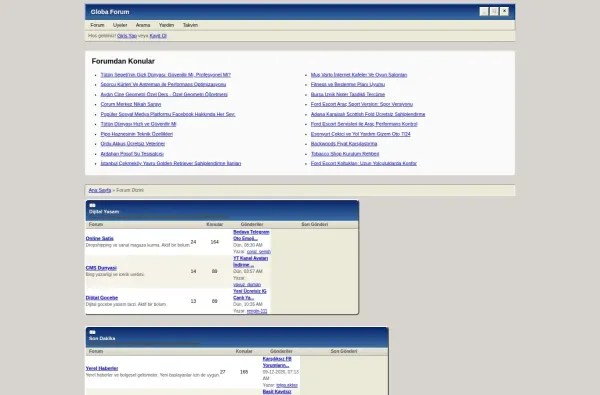Open the Dijital Yasam category title
The height and width of the screenshot is (395, 600).
(104, 212)
